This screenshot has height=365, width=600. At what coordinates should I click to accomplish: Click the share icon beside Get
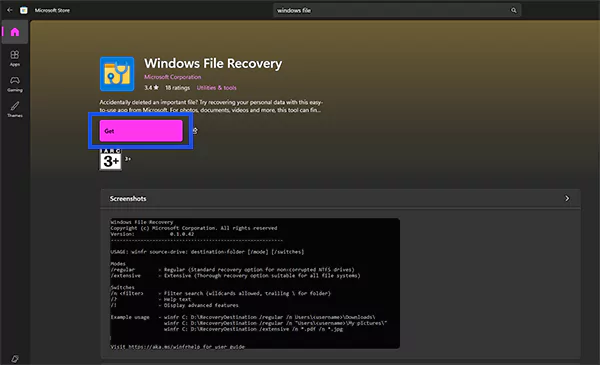pos(195,131)
